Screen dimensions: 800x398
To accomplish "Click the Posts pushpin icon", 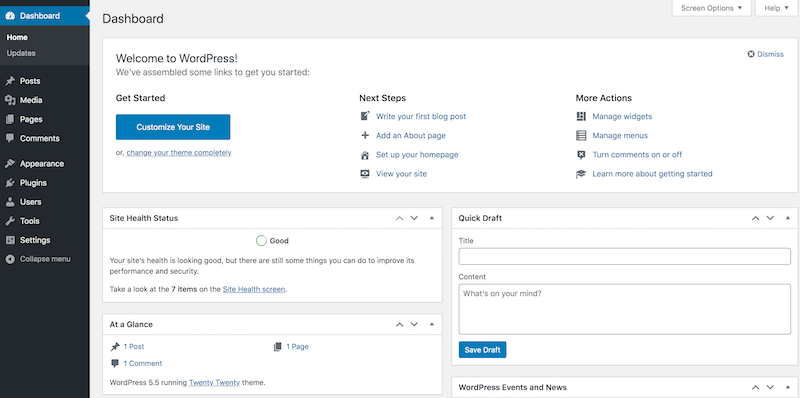I will pyautogui.click(x=10, y=81).
